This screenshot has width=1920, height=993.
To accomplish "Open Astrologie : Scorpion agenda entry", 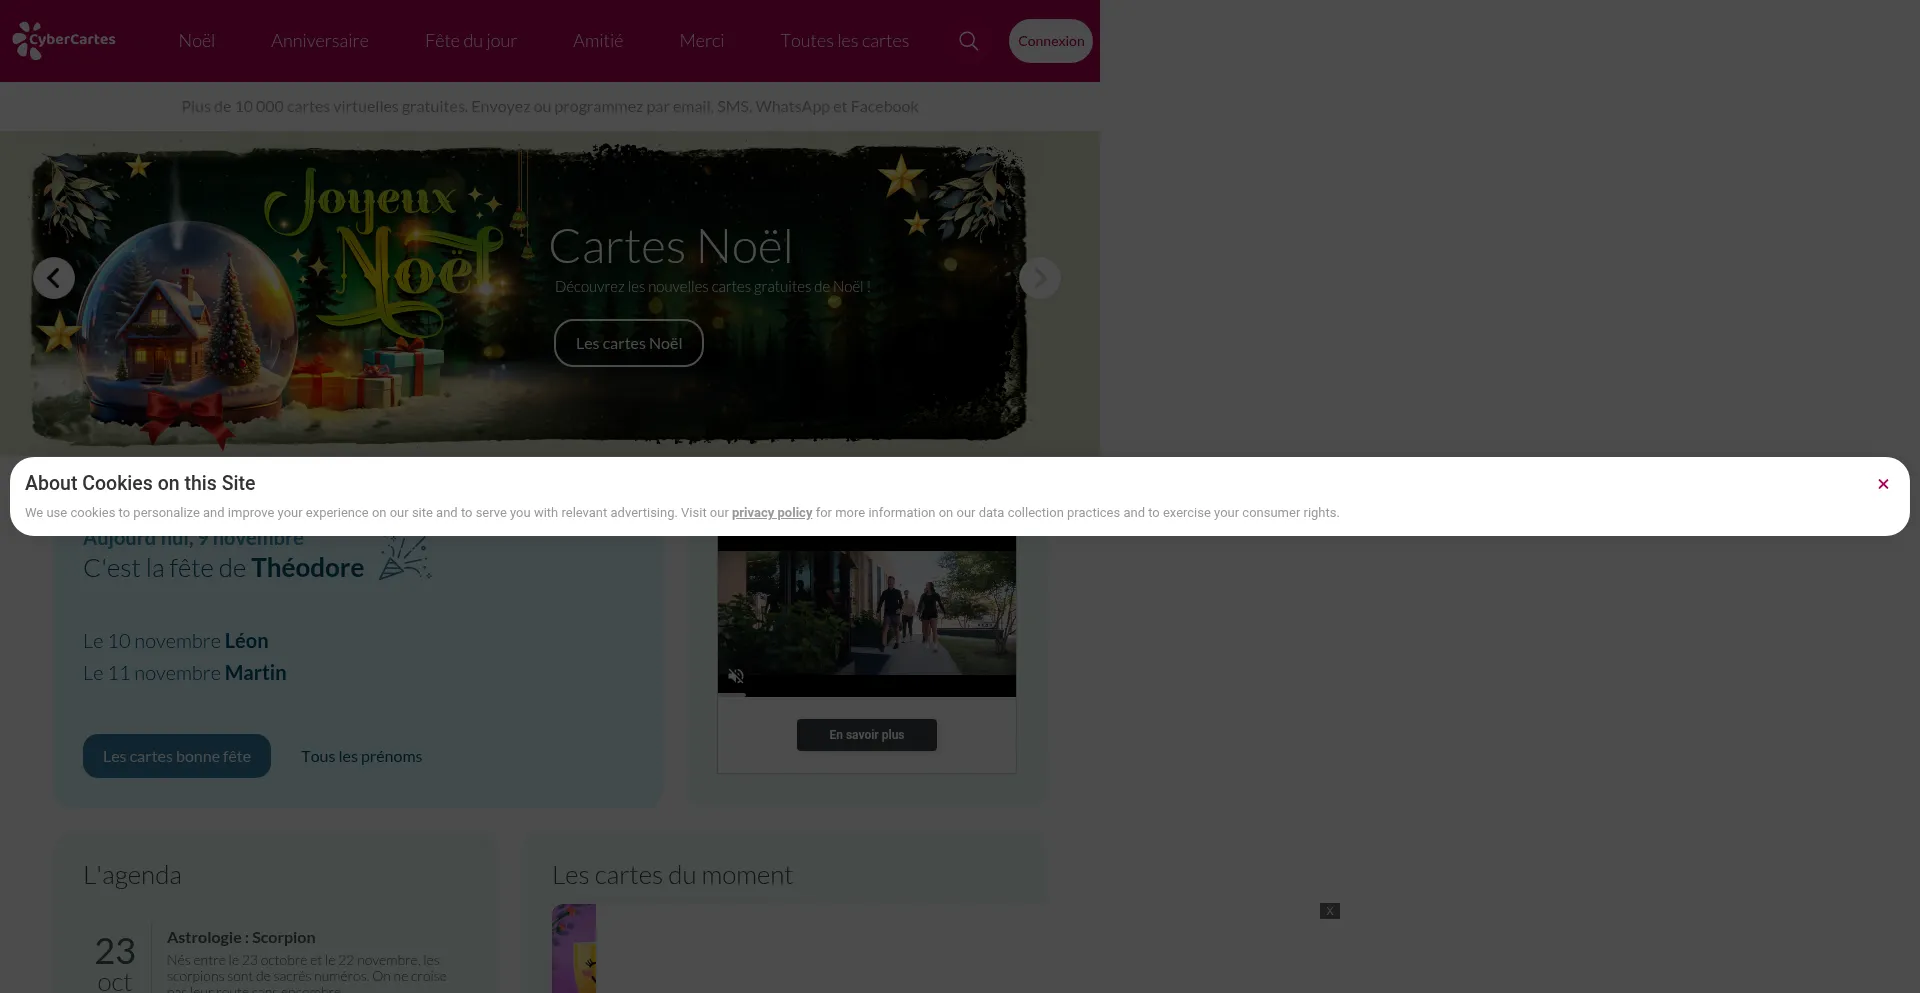I will [x=241, y=937].
